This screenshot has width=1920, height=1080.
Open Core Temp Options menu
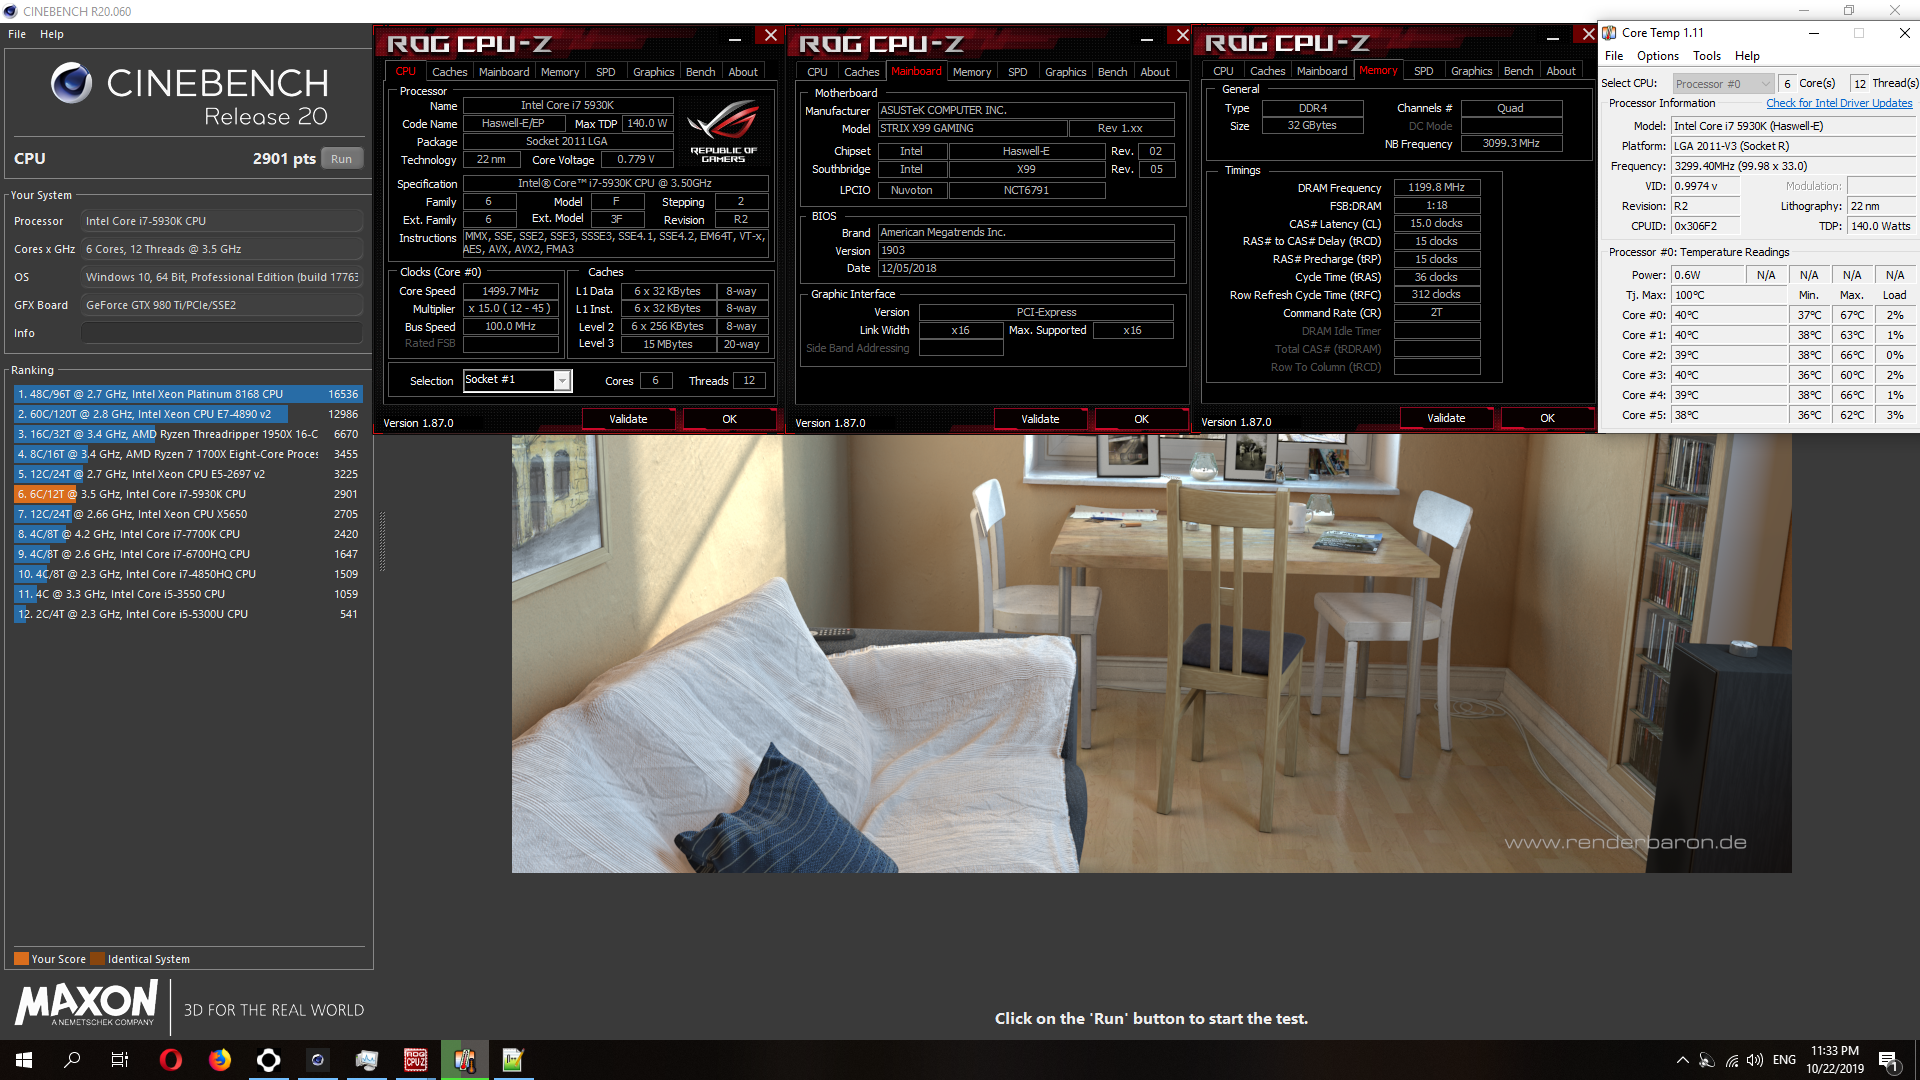pos(1657,56)
